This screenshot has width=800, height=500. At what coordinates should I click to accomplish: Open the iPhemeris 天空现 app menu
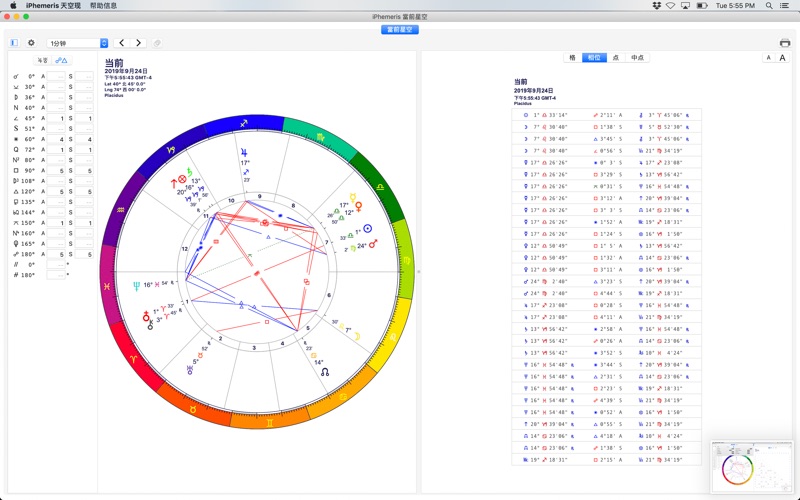[x=53, y=5]
